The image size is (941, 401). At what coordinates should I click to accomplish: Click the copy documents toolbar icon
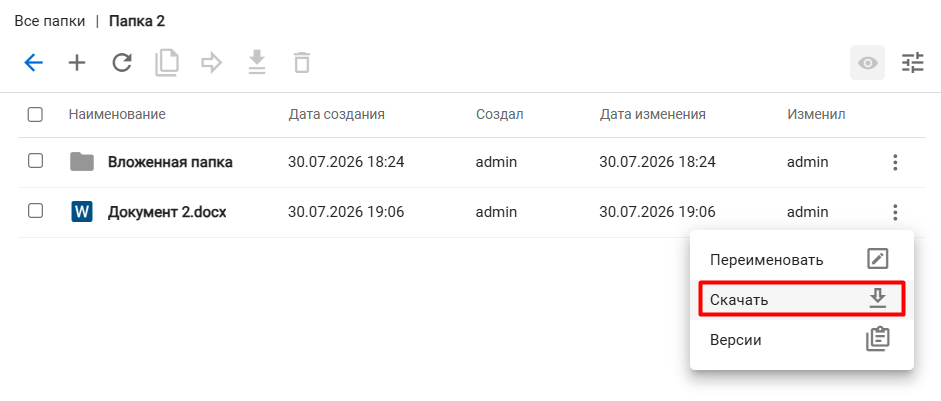click(x=167, y=63)
